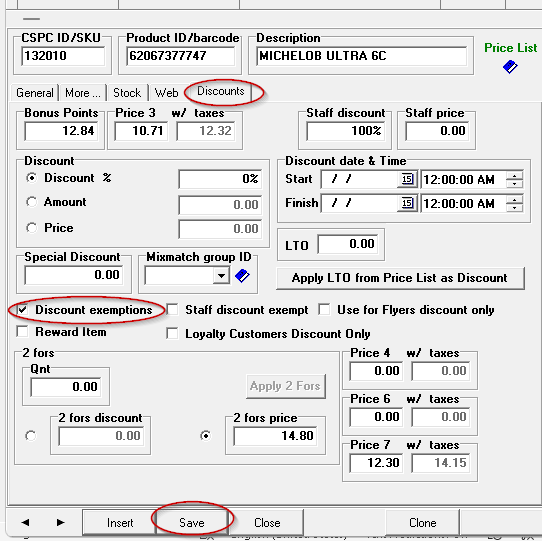Click the Finish date field
This screenshot has width=542, height=541.
pyautogui.click(x=359, y=203)
